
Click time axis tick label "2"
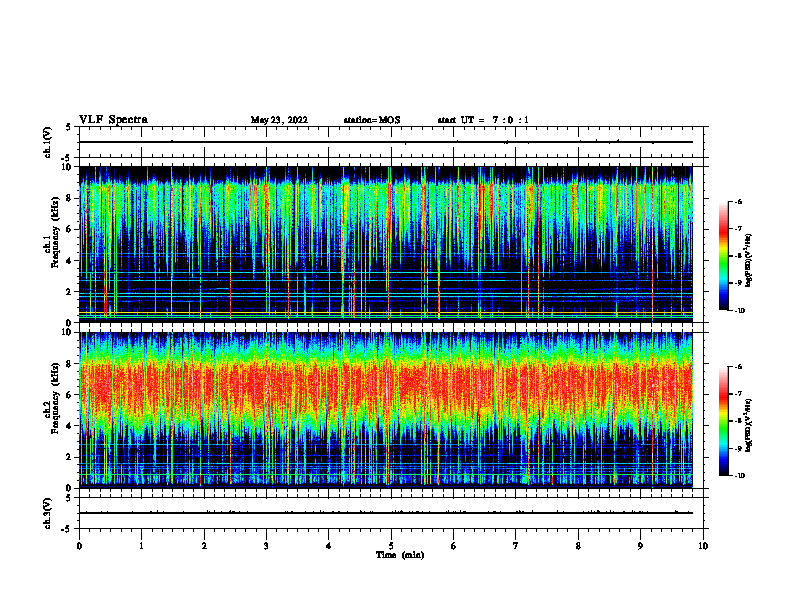point(204,546)
